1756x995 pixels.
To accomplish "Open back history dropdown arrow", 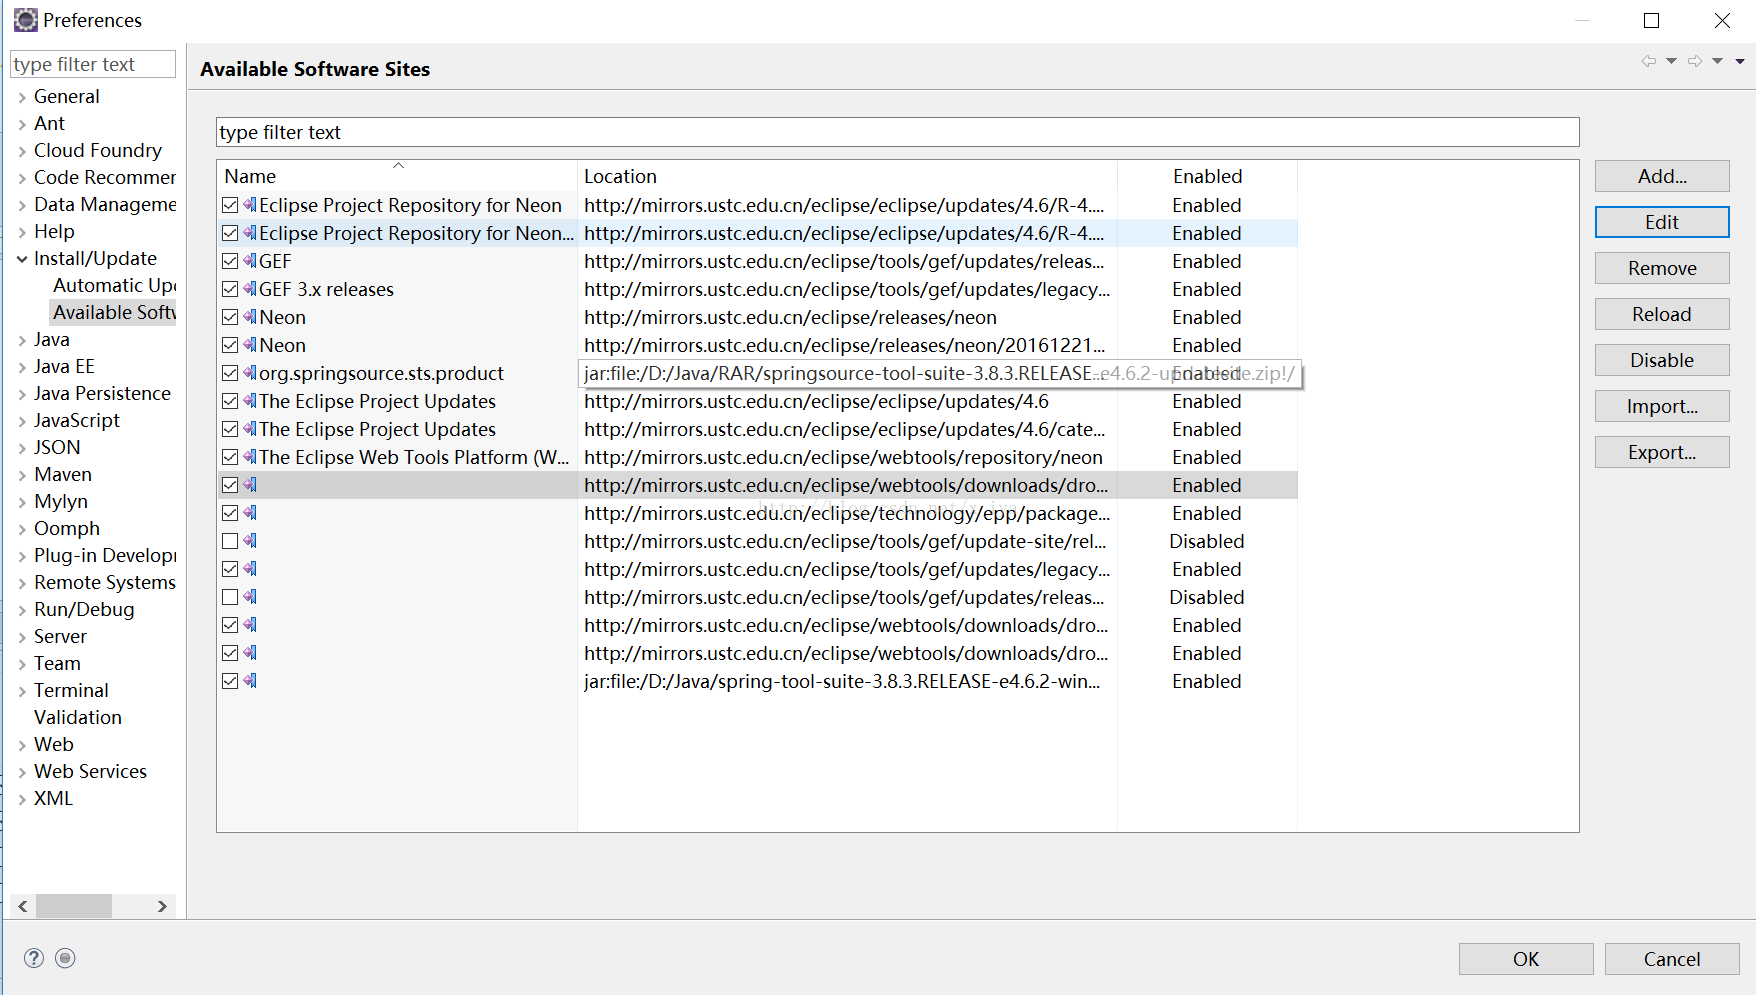I will pos(1671,61).
